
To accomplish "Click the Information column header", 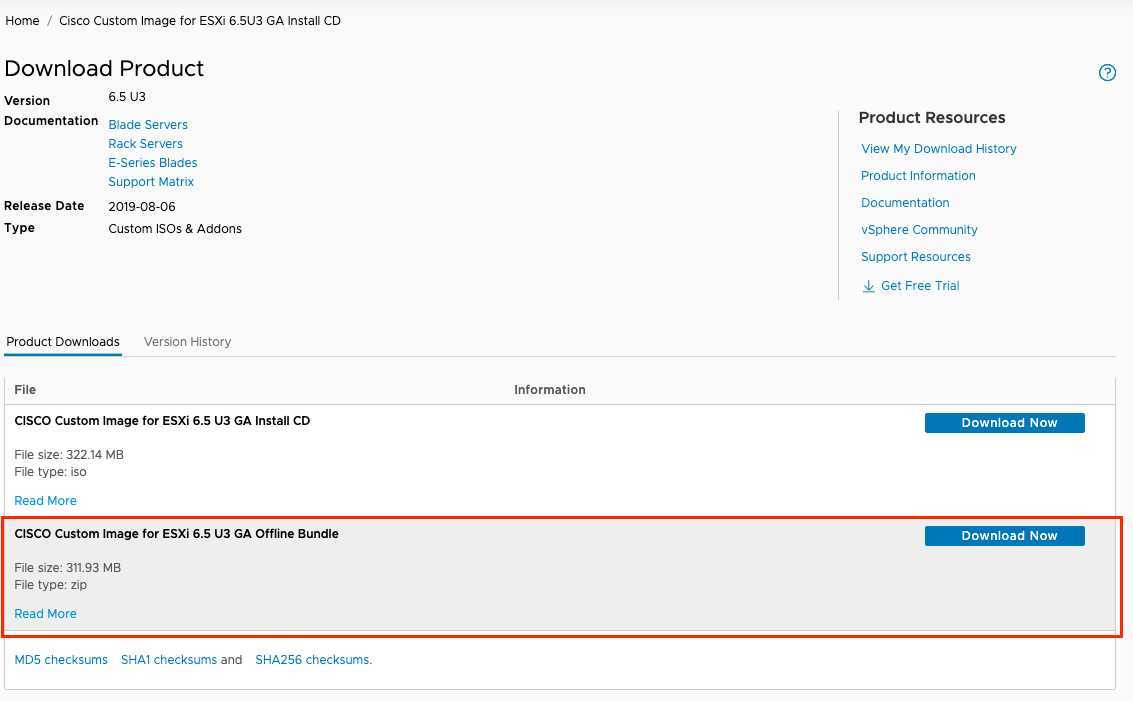I will (x=550, y=390).
